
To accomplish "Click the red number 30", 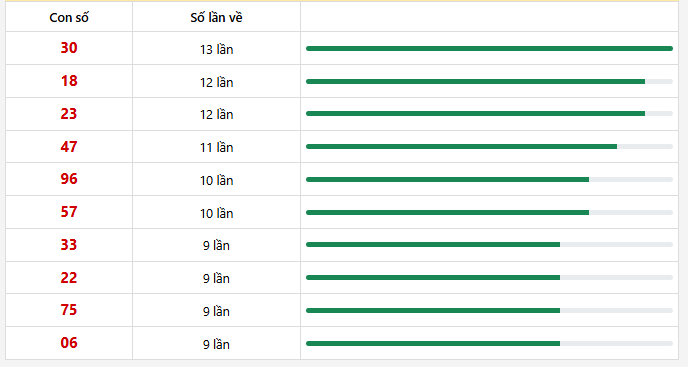I will click(x=69, y=48).
